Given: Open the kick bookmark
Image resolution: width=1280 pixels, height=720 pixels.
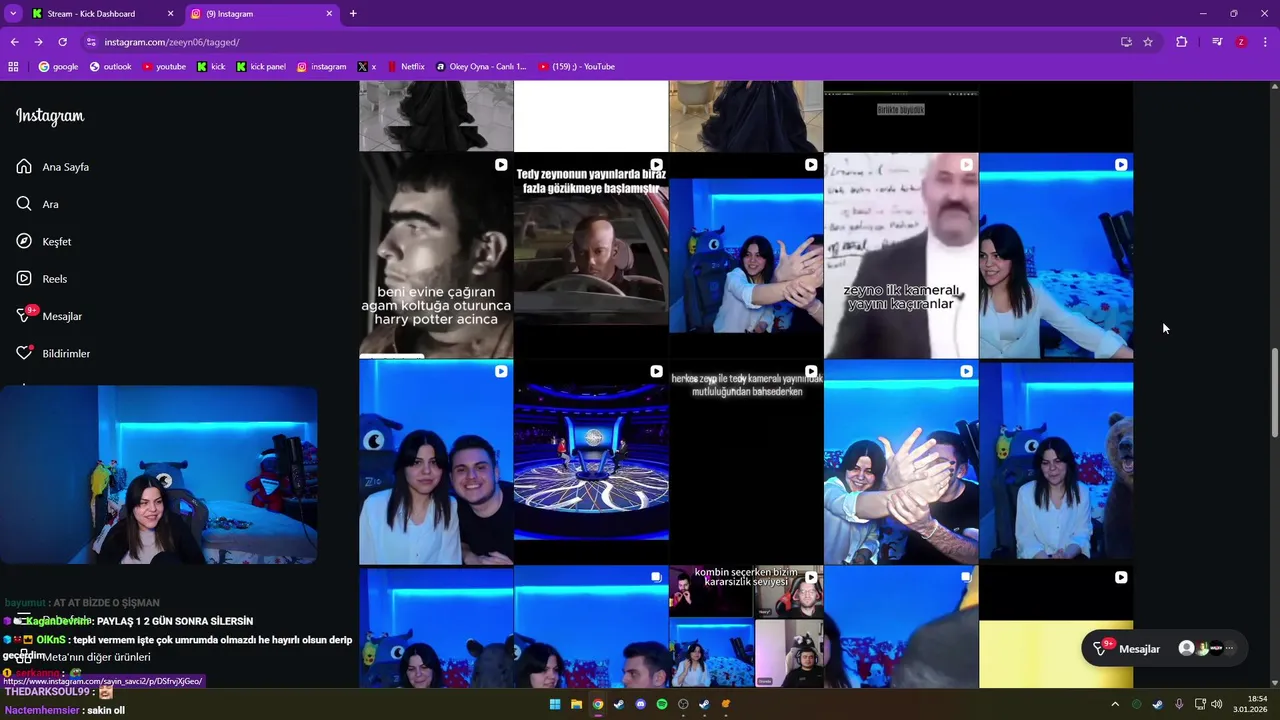Looking at the screenshot, I should [x=211, y=67].
